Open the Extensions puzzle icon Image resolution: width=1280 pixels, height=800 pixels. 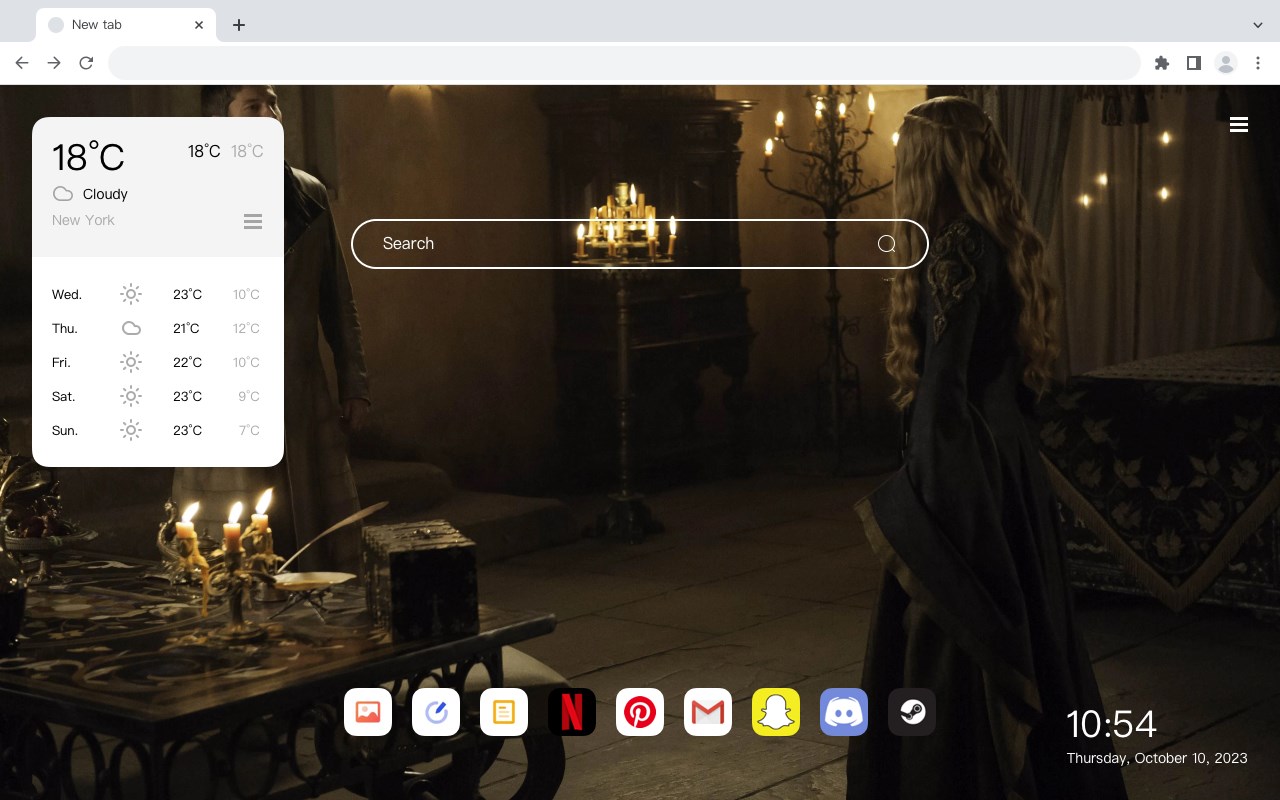click(x=1161, y=63)
